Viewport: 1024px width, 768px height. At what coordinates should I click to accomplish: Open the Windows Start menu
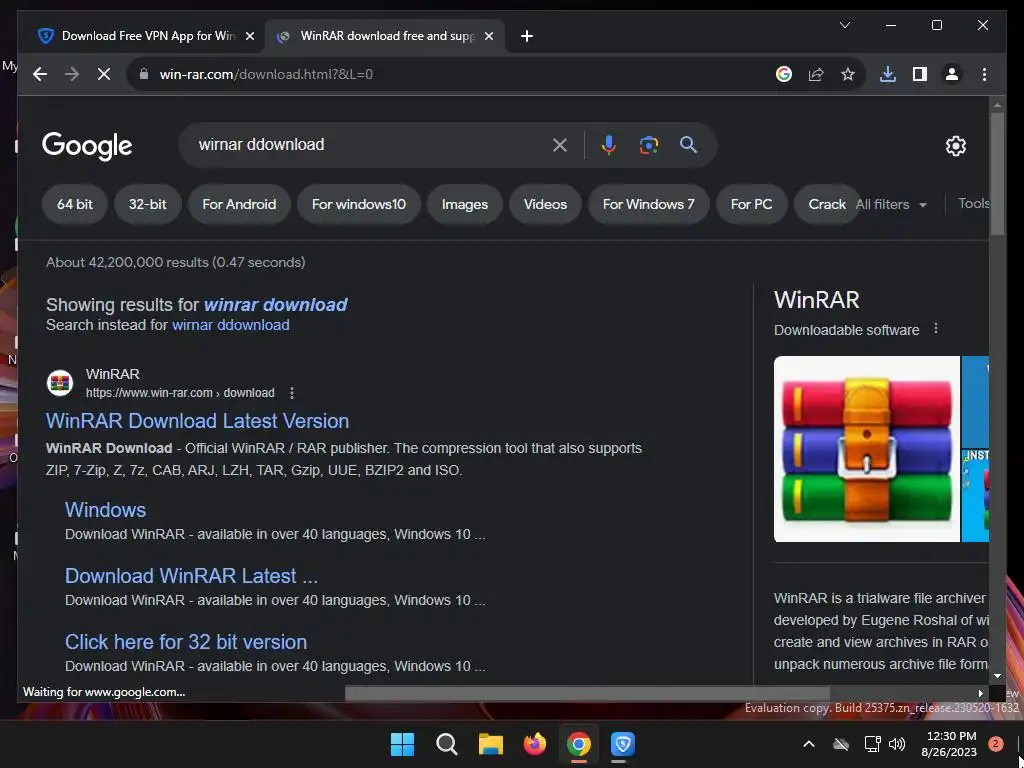pyautogui.click(x=402, y=744)
